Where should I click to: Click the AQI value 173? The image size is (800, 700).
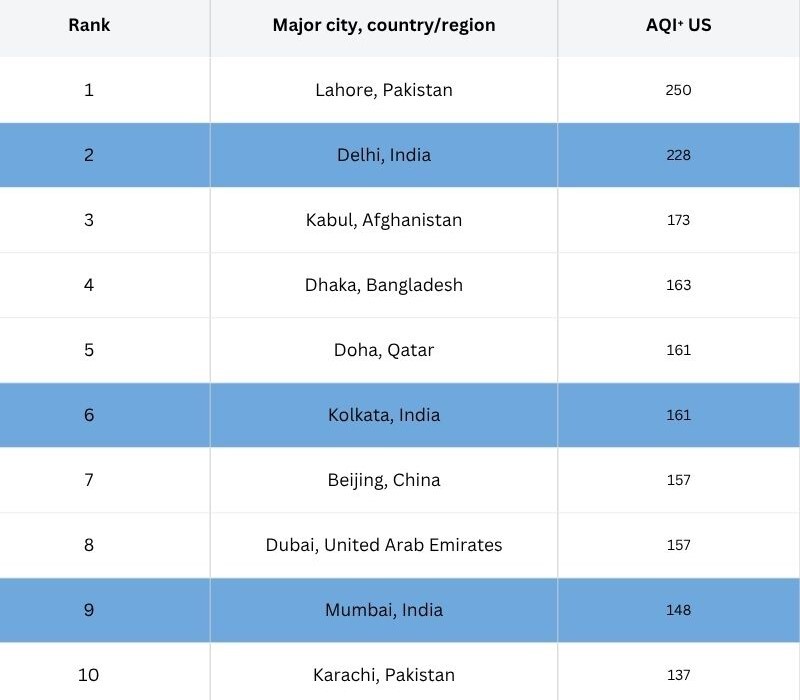click(x=678, y=220)
